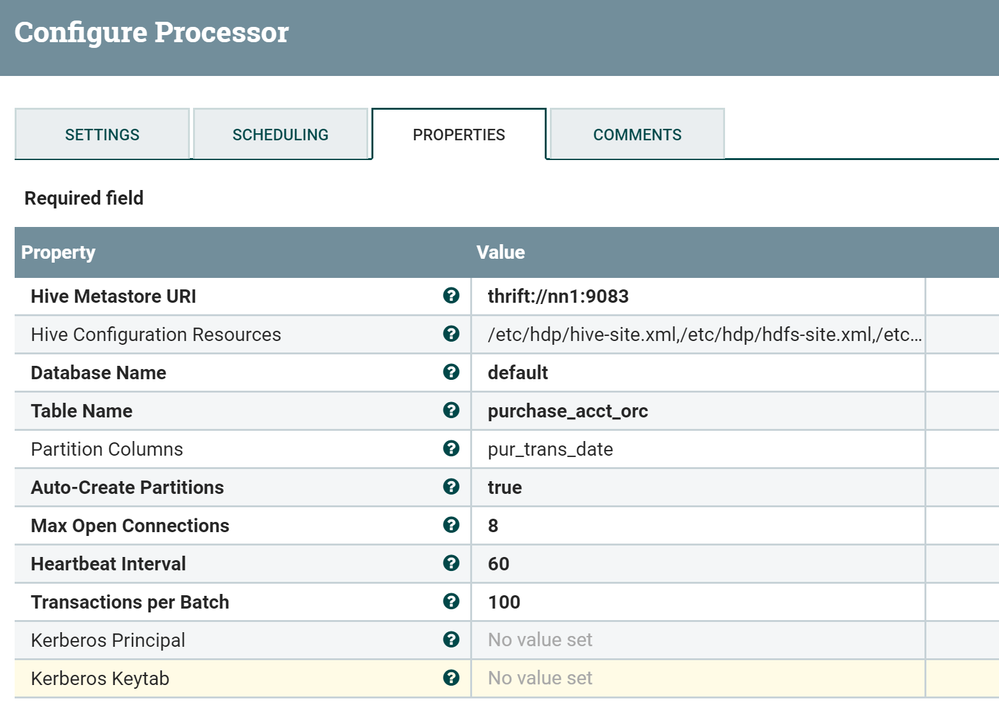
Task: Show help for Database Name property
Action: click(x=451, y=372)
